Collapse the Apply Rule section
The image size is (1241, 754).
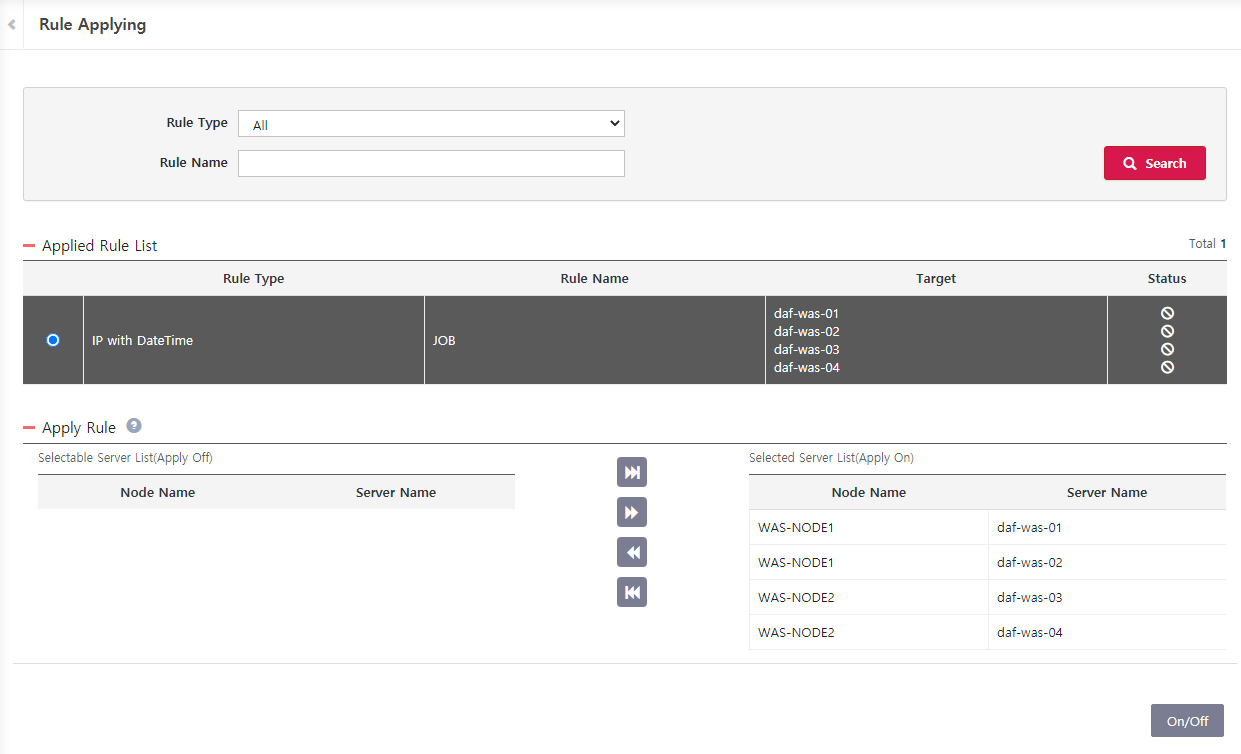(x=31, y=427)
